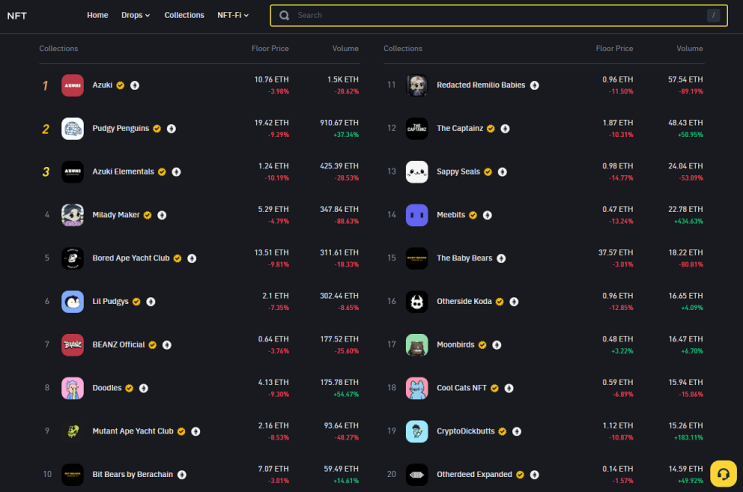
Task: Open the Otherdeed Expanded name link
Action: tap(474, 474)
